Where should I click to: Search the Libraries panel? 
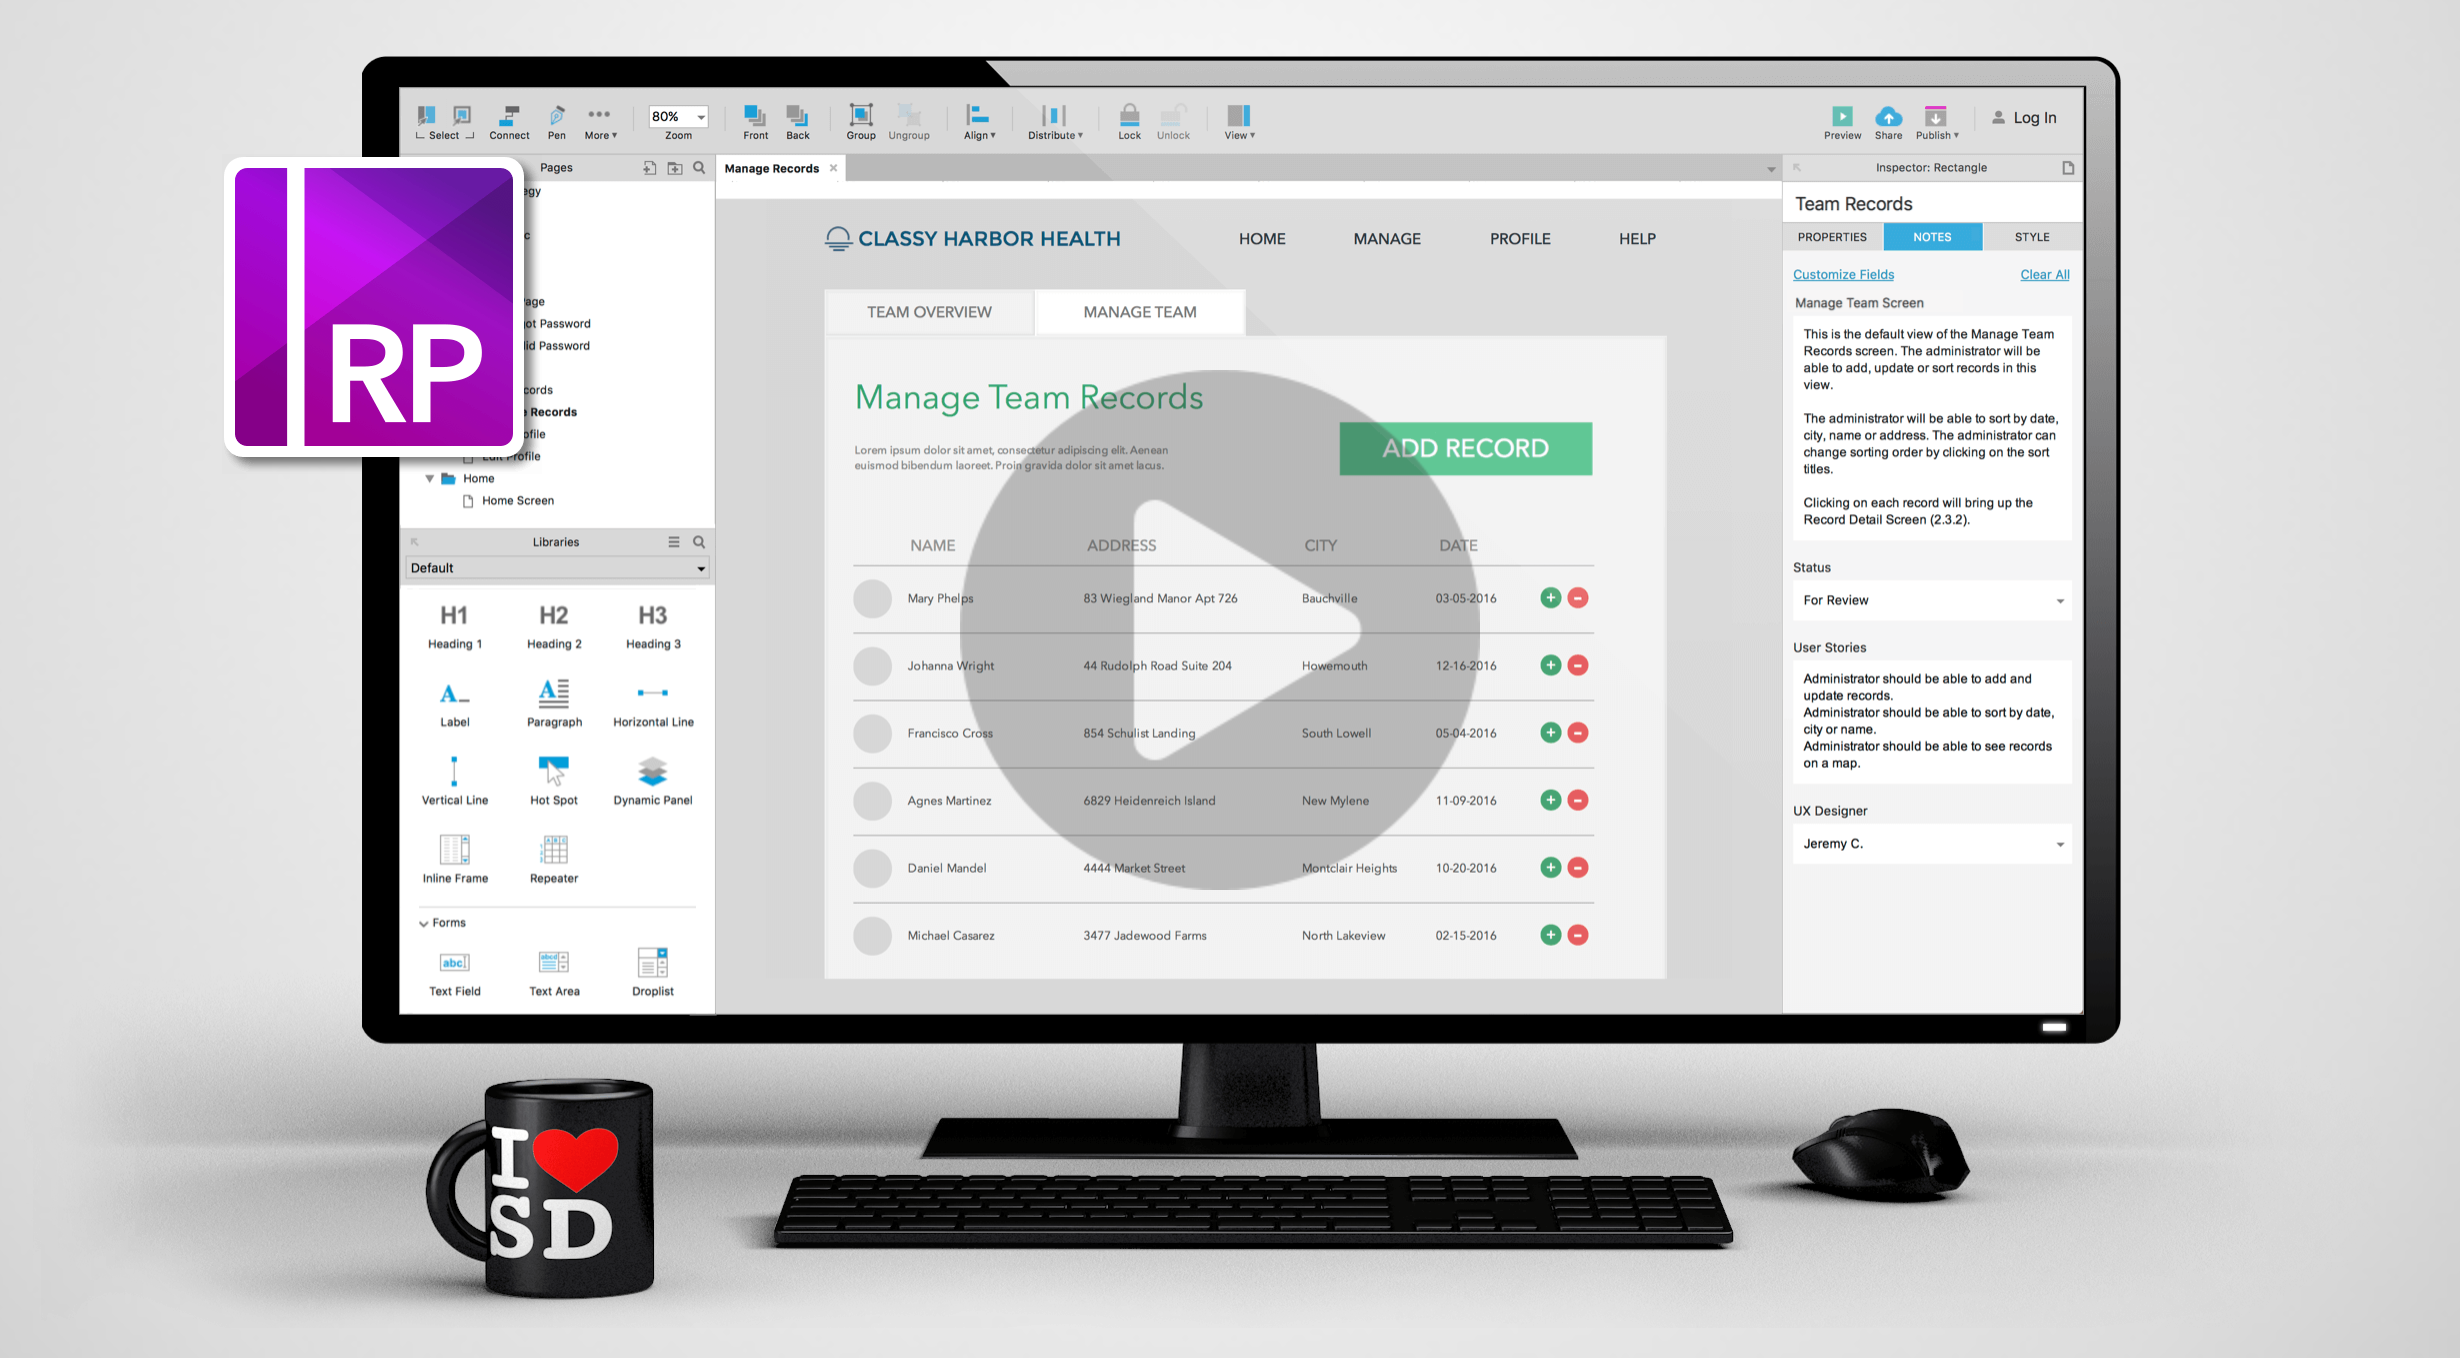699,542
